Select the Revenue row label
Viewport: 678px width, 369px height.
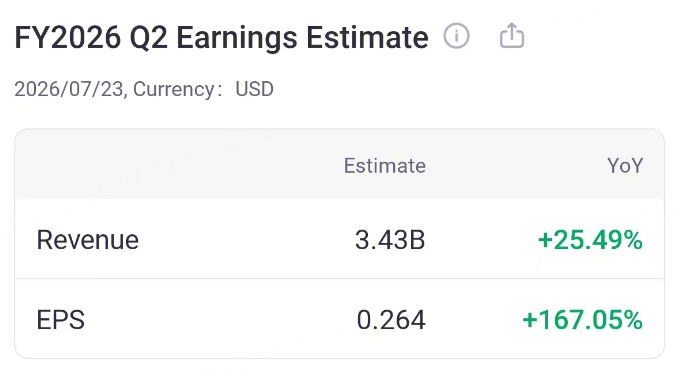tap(88, 240)
